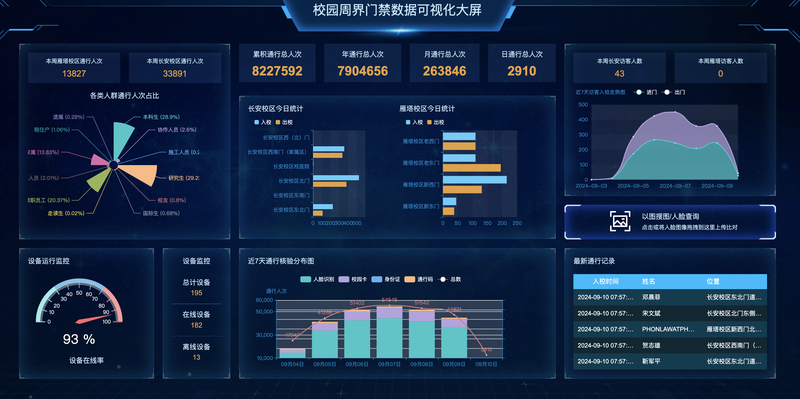This screenshot has height=399, width=800.
Task: Open record row for 贺志雄
Action: [670, 345]
